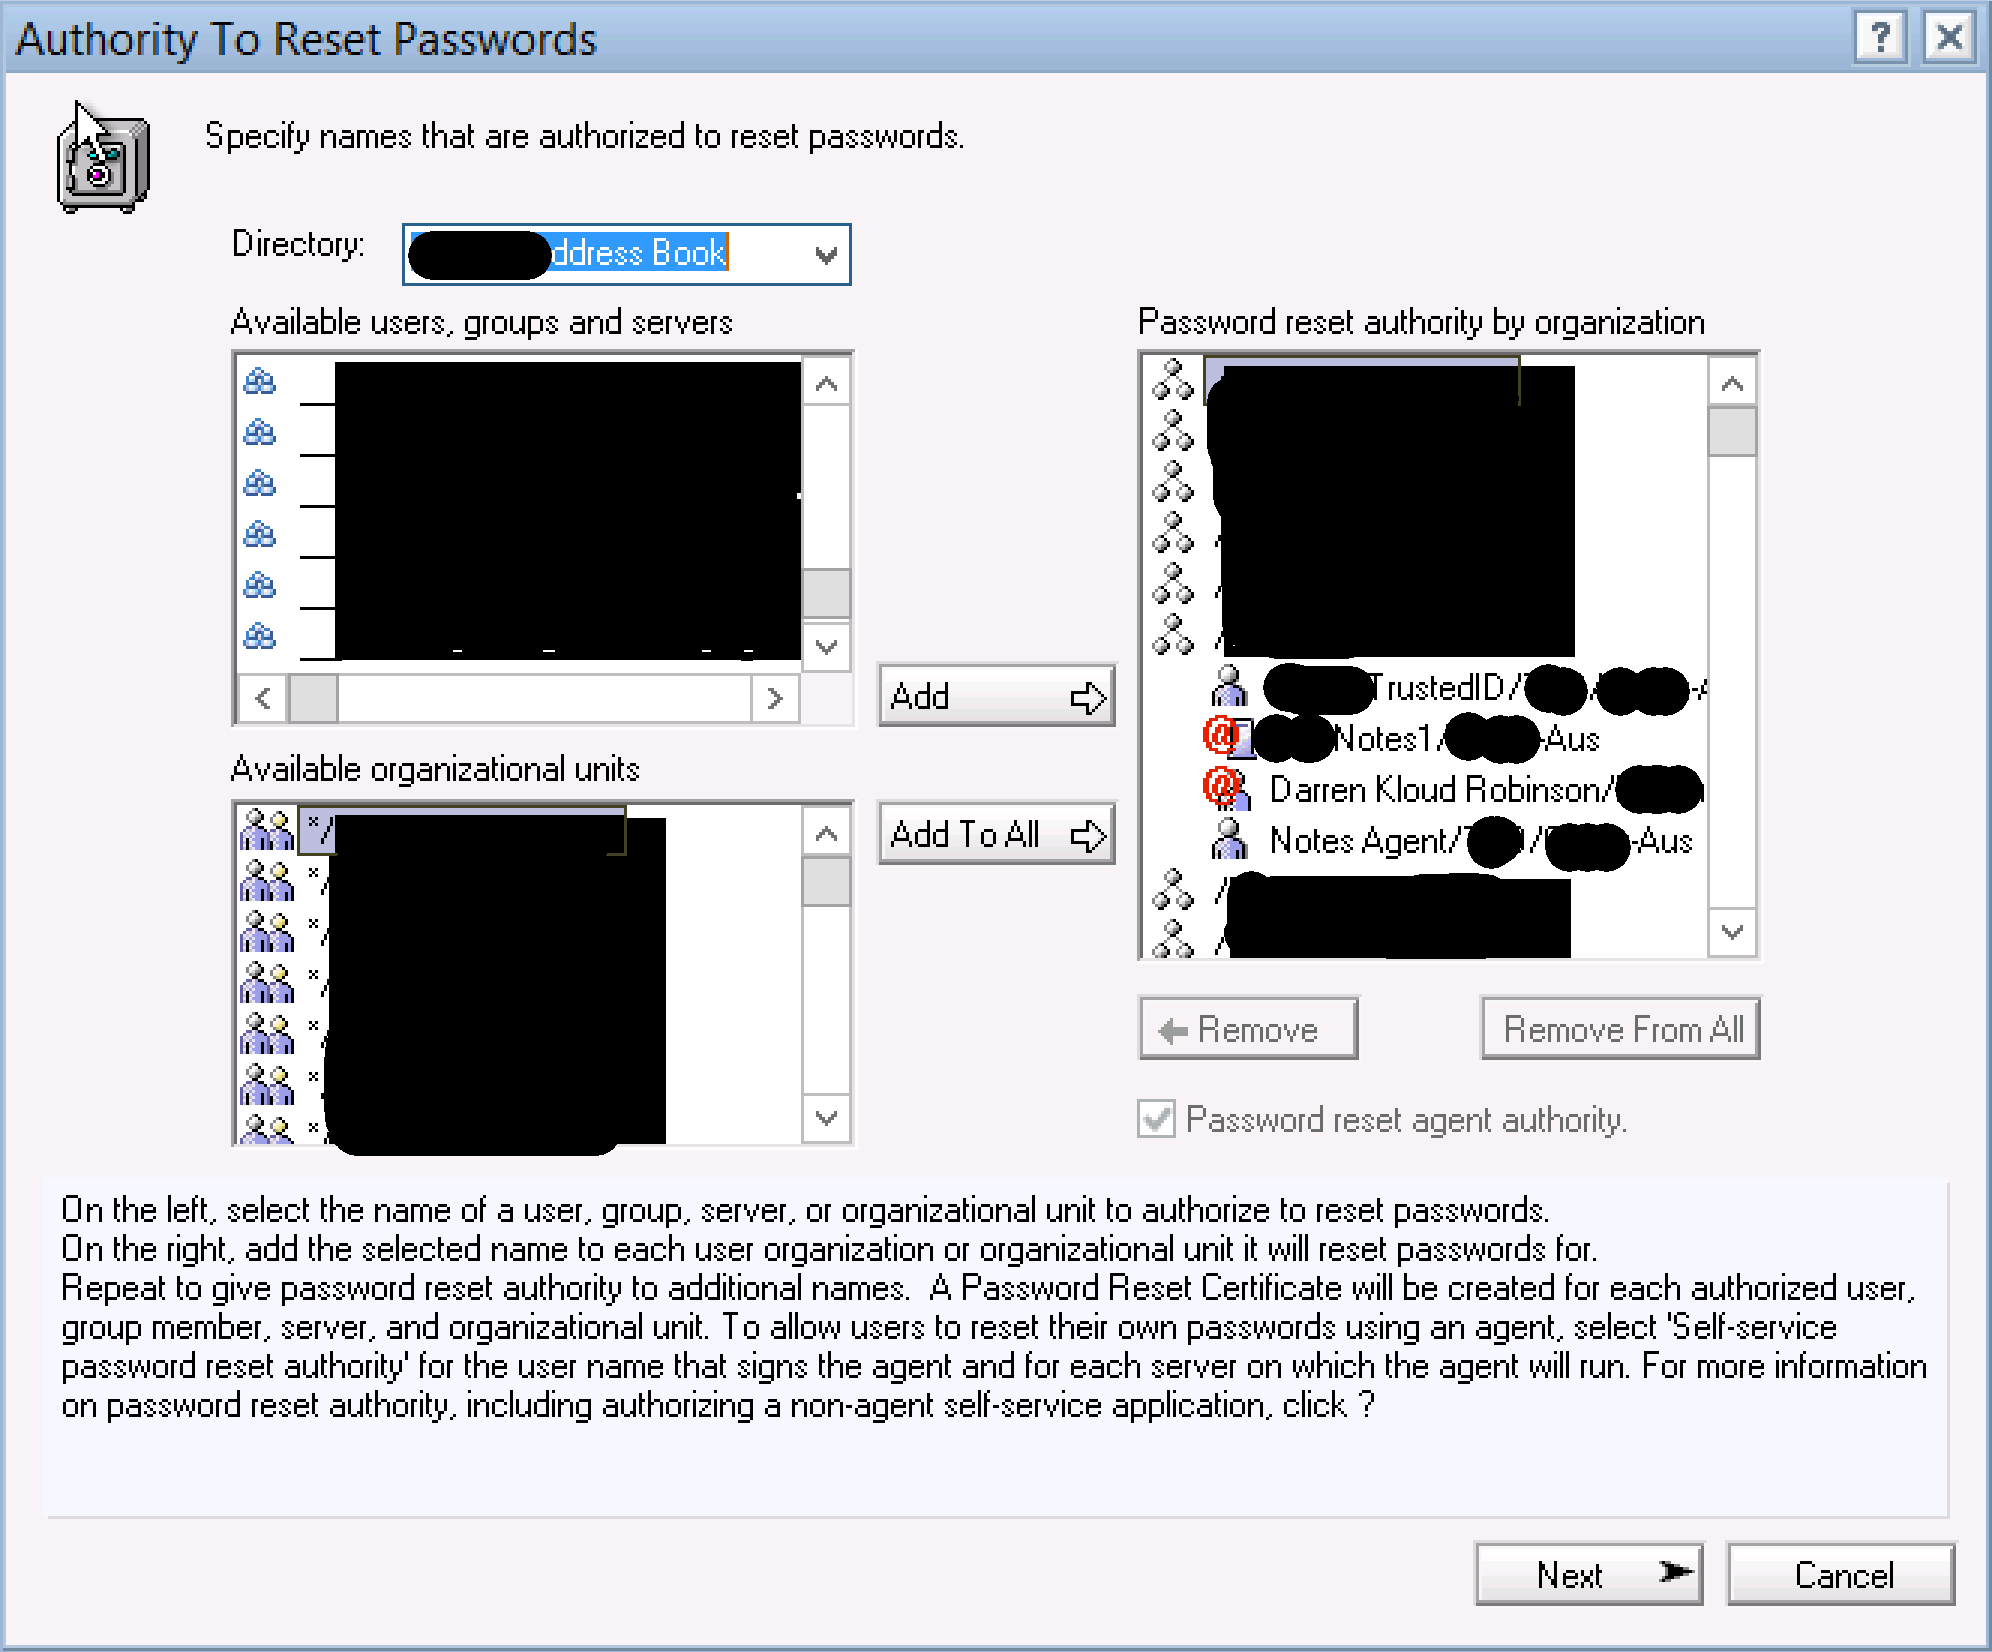Cancel the Authority To Reset Passwords dialog
Screen dimensions: 1992x1652
1842,1575
